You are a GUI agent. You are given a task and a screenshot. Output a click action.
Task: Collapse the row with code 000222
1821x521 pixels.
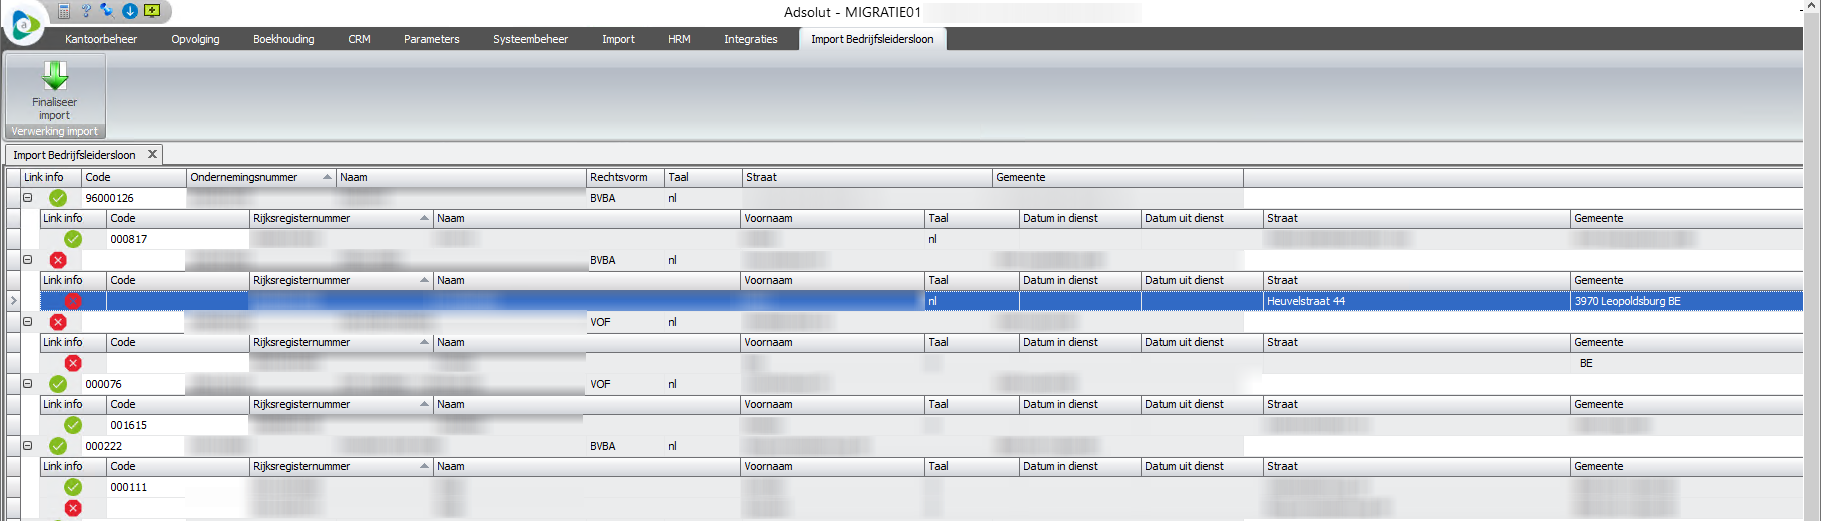pos(28,446)
